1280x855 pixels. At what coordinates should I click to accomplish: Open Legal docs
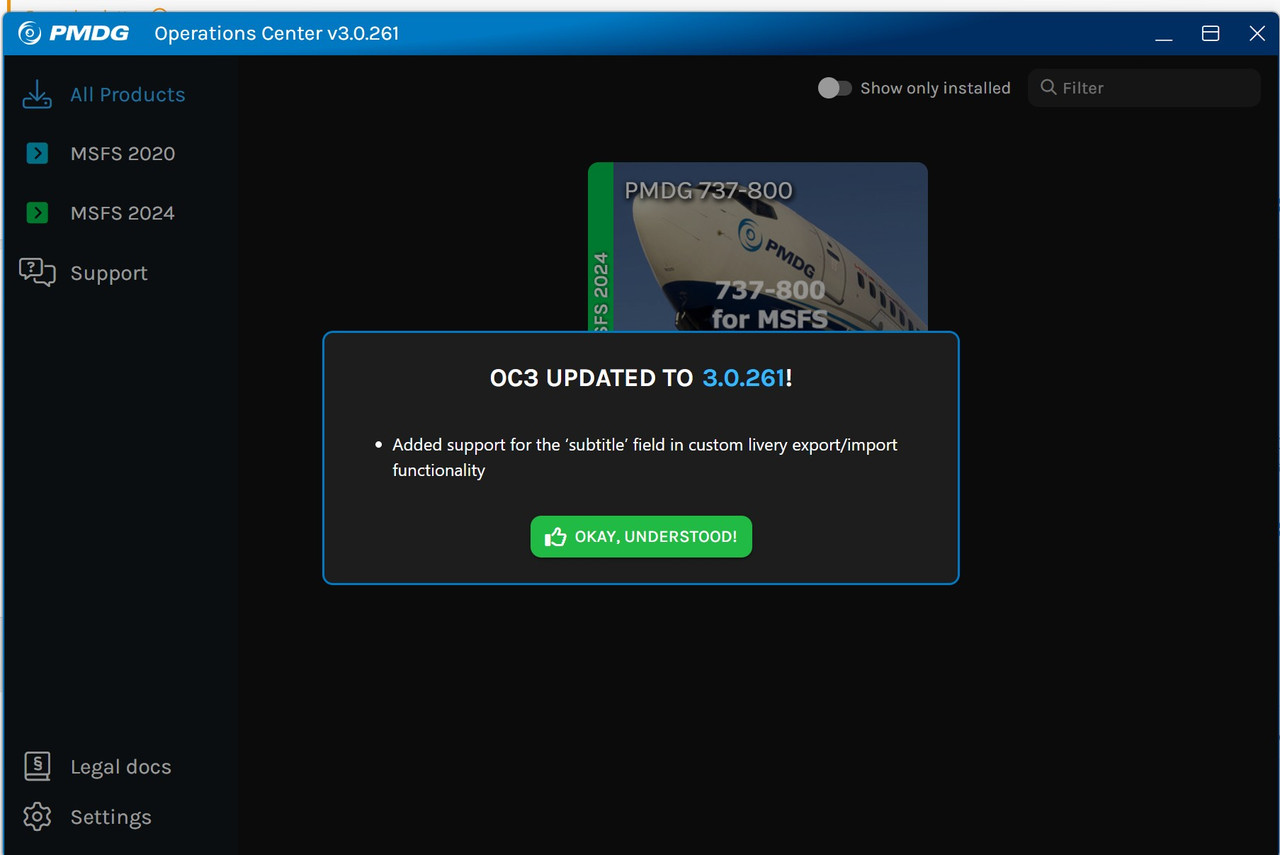pyautogui.click(x=121, y=767)
